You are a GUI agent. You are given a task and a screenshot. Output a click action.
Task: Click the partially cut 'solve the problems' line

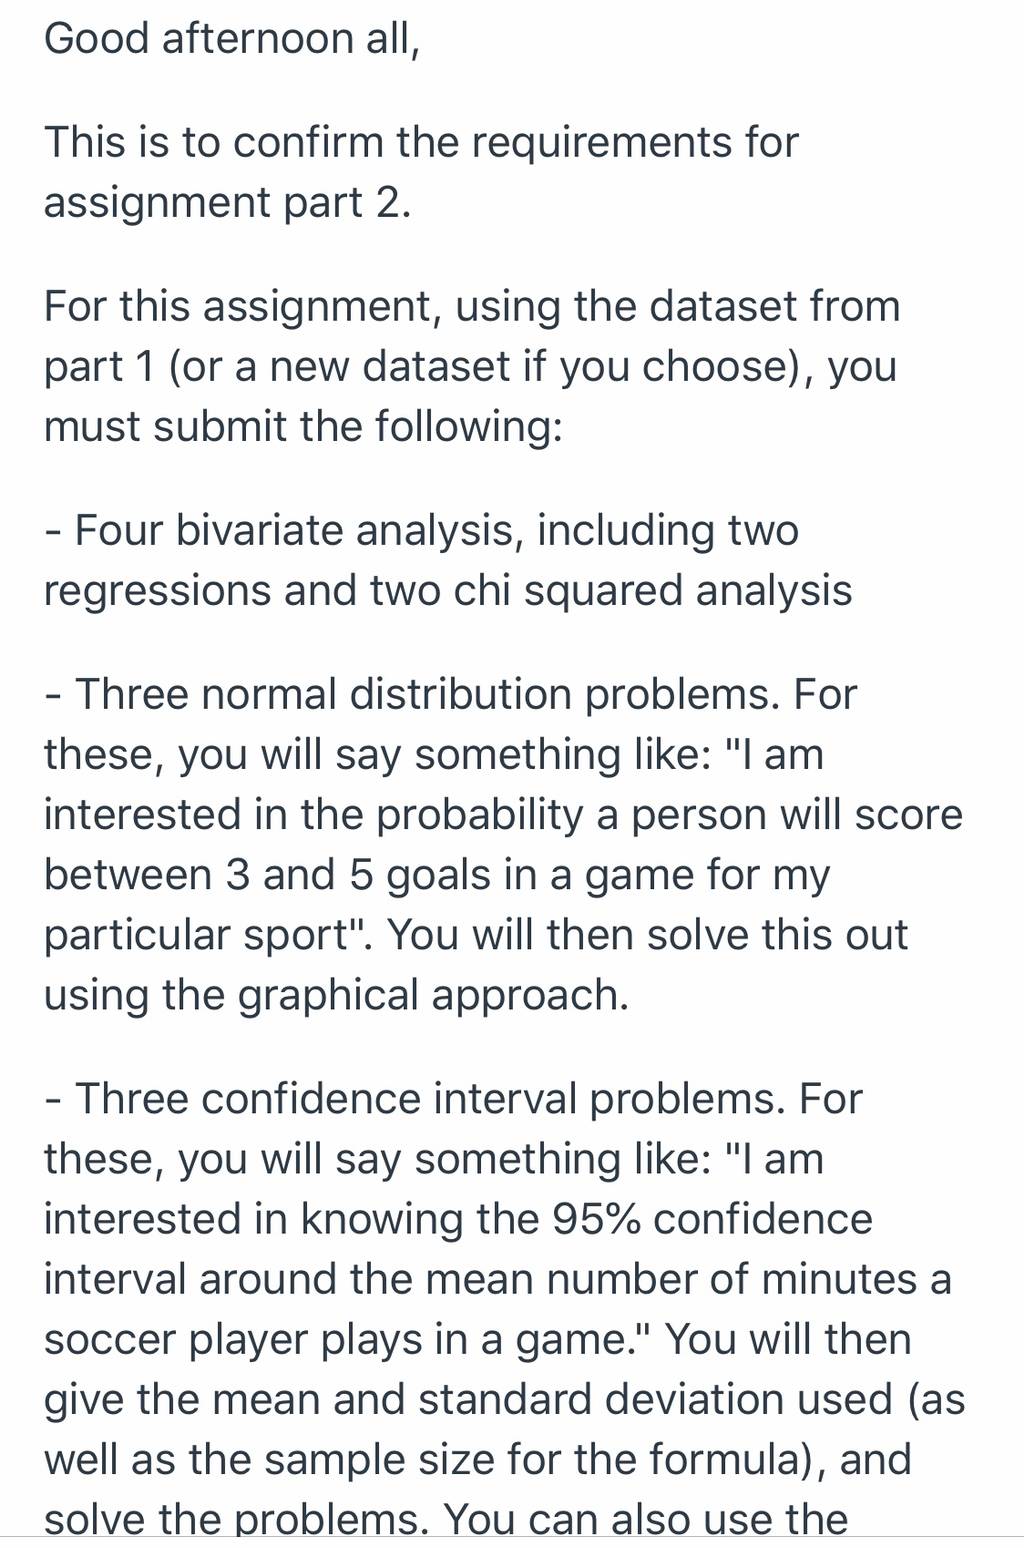[446, 1519]
